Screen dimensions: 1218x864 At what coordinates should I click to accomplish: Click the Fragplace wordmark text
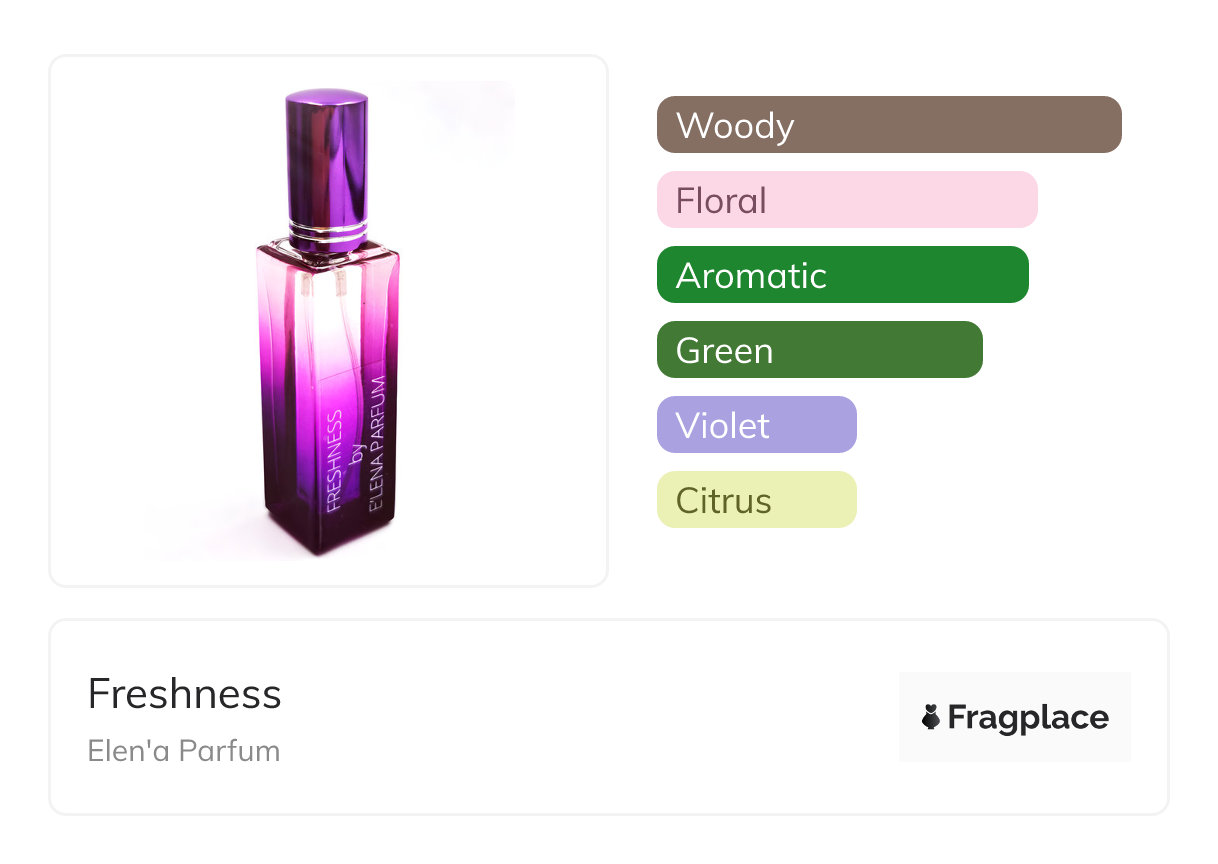[1028, 717]
